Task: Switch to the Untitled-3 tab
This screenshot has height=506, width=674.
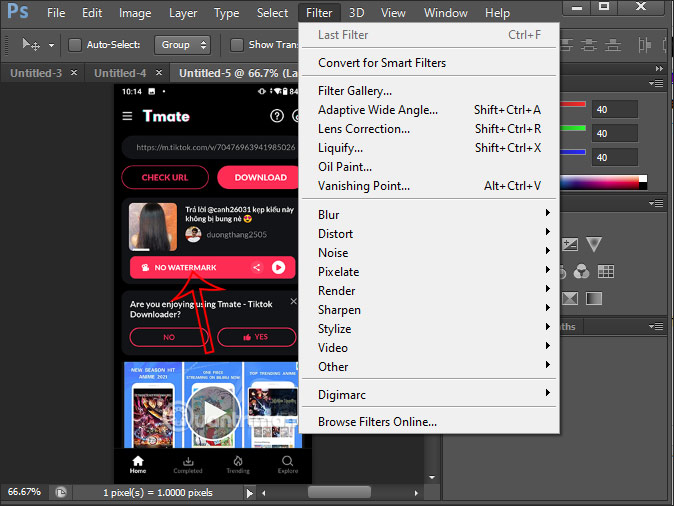Action: tap(36, 73)
